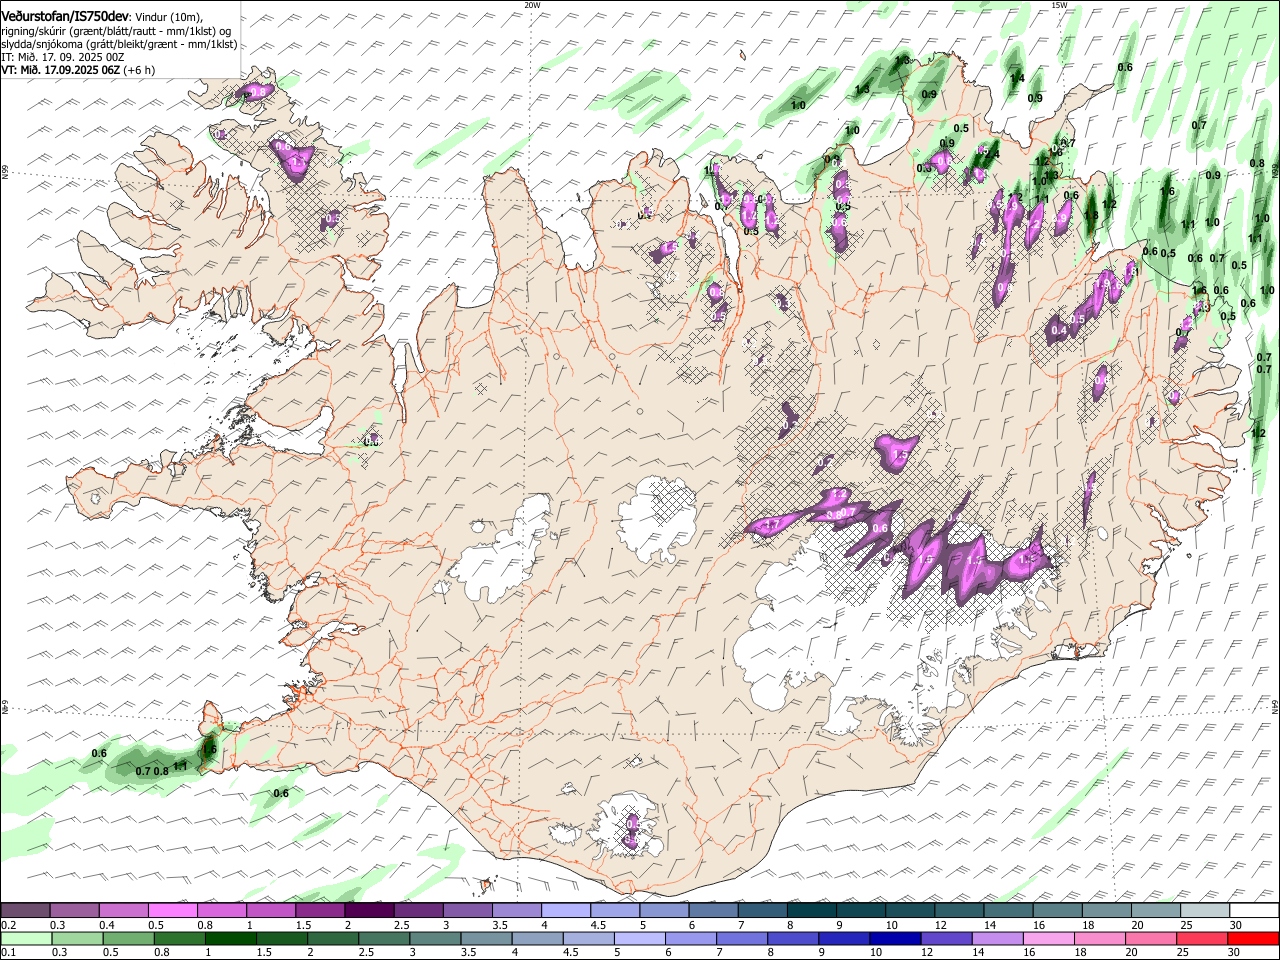Click the '30' label on the upper scale
This screenshot has height=960, width=1280.
[x=1236, y=925]
